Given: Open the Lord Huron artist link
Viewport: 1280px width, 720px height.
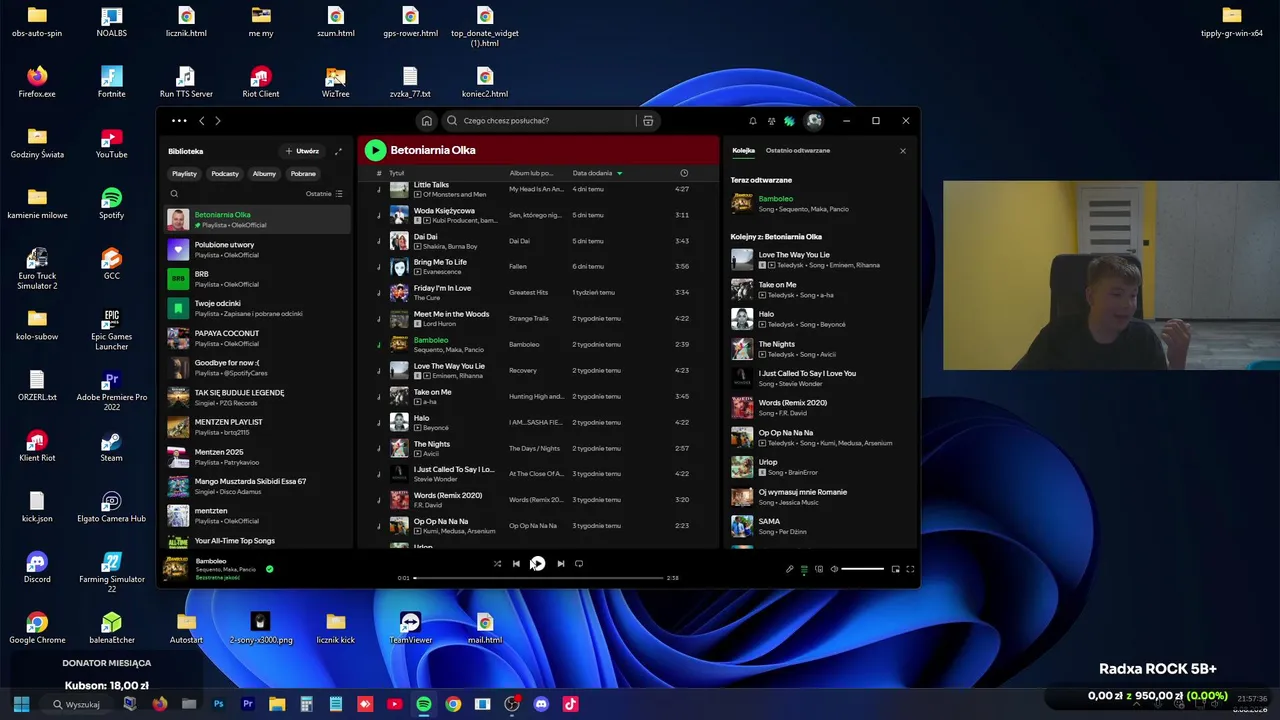Looking at the screenshot, I should [439, 324].
